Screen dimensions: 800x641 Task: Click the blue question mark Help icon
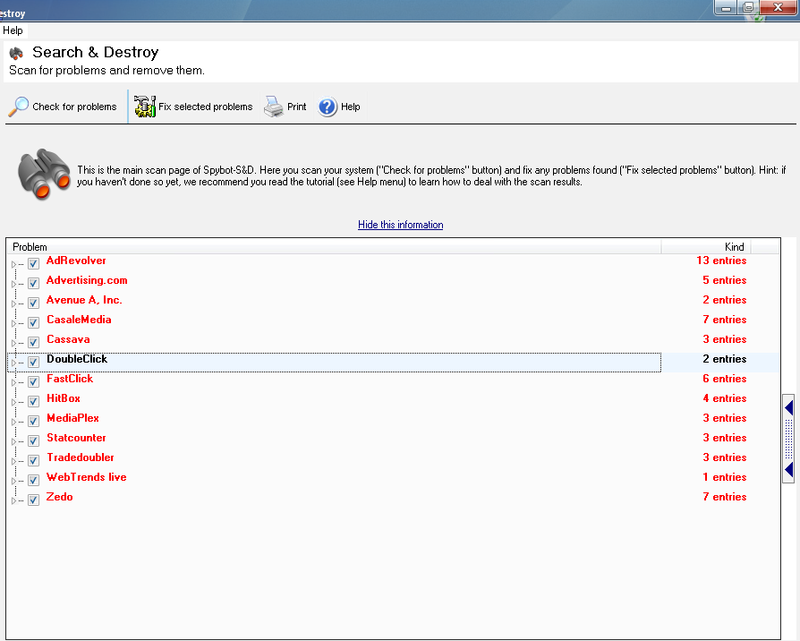tap(327, 107)
